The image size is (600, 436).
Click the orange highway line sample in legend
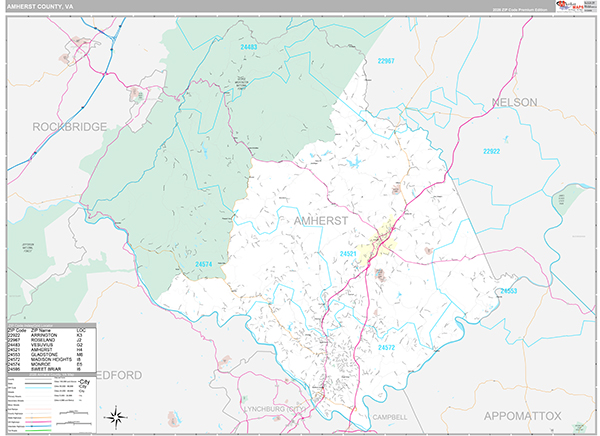pos(38,418)
